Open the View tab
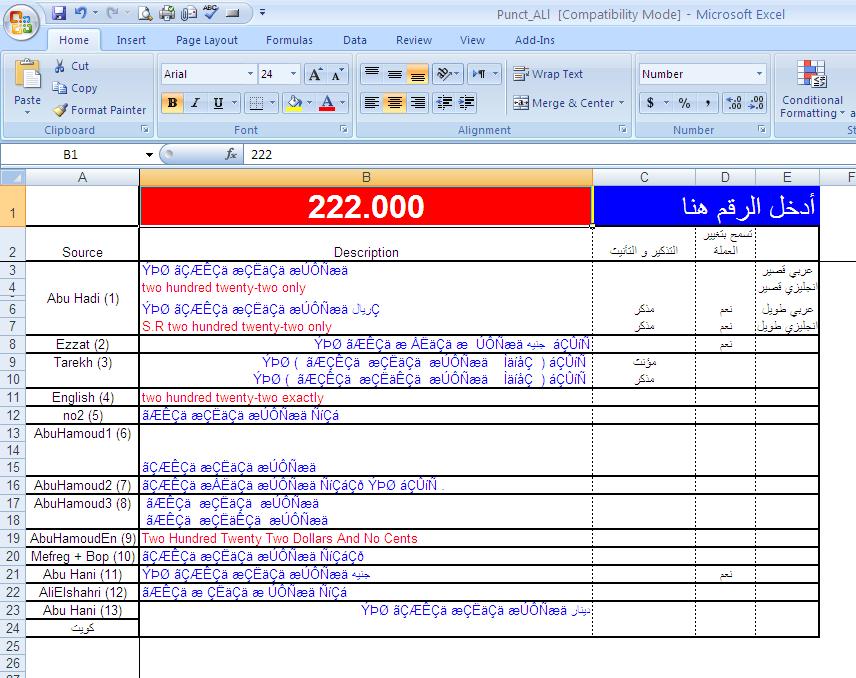The height and width of the screenshot is (678, 856). 472,40
